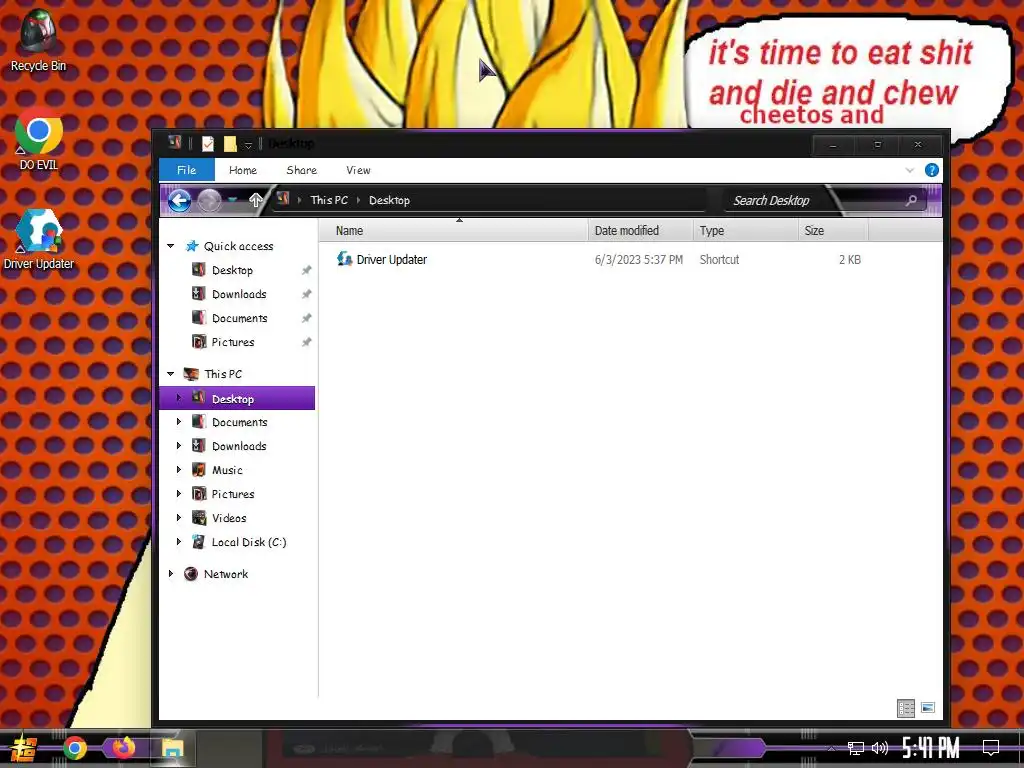Click the Explorer address bar folder icon
1024x768 pixels.
tap(283, 199)
